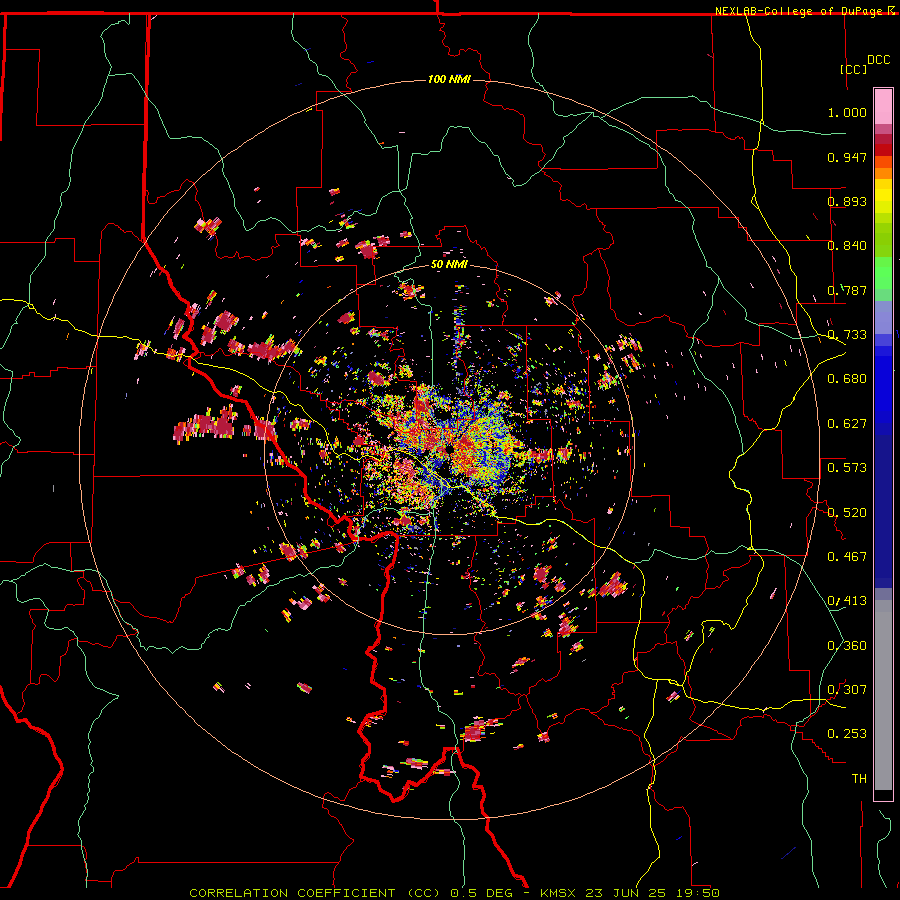Click the '100 NMI' range ring label

pyautogui.click(x=449, y=79)
